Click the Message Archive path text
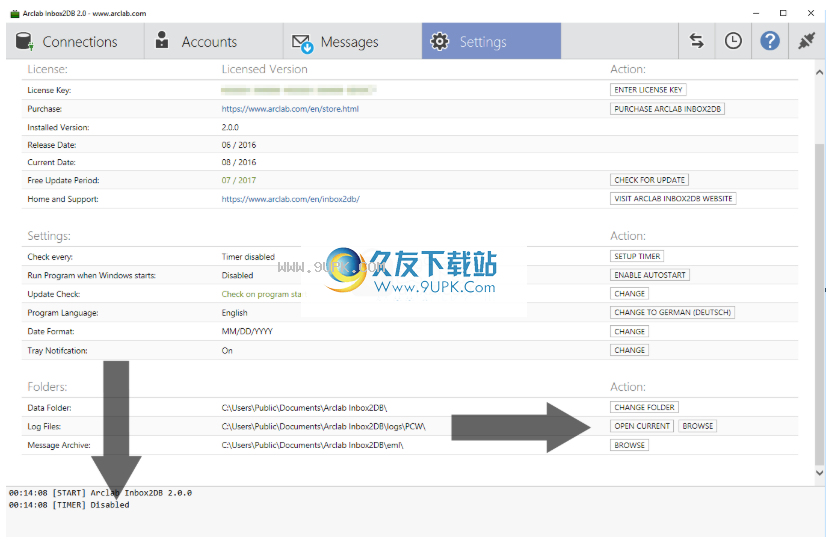 coord(312,445)
